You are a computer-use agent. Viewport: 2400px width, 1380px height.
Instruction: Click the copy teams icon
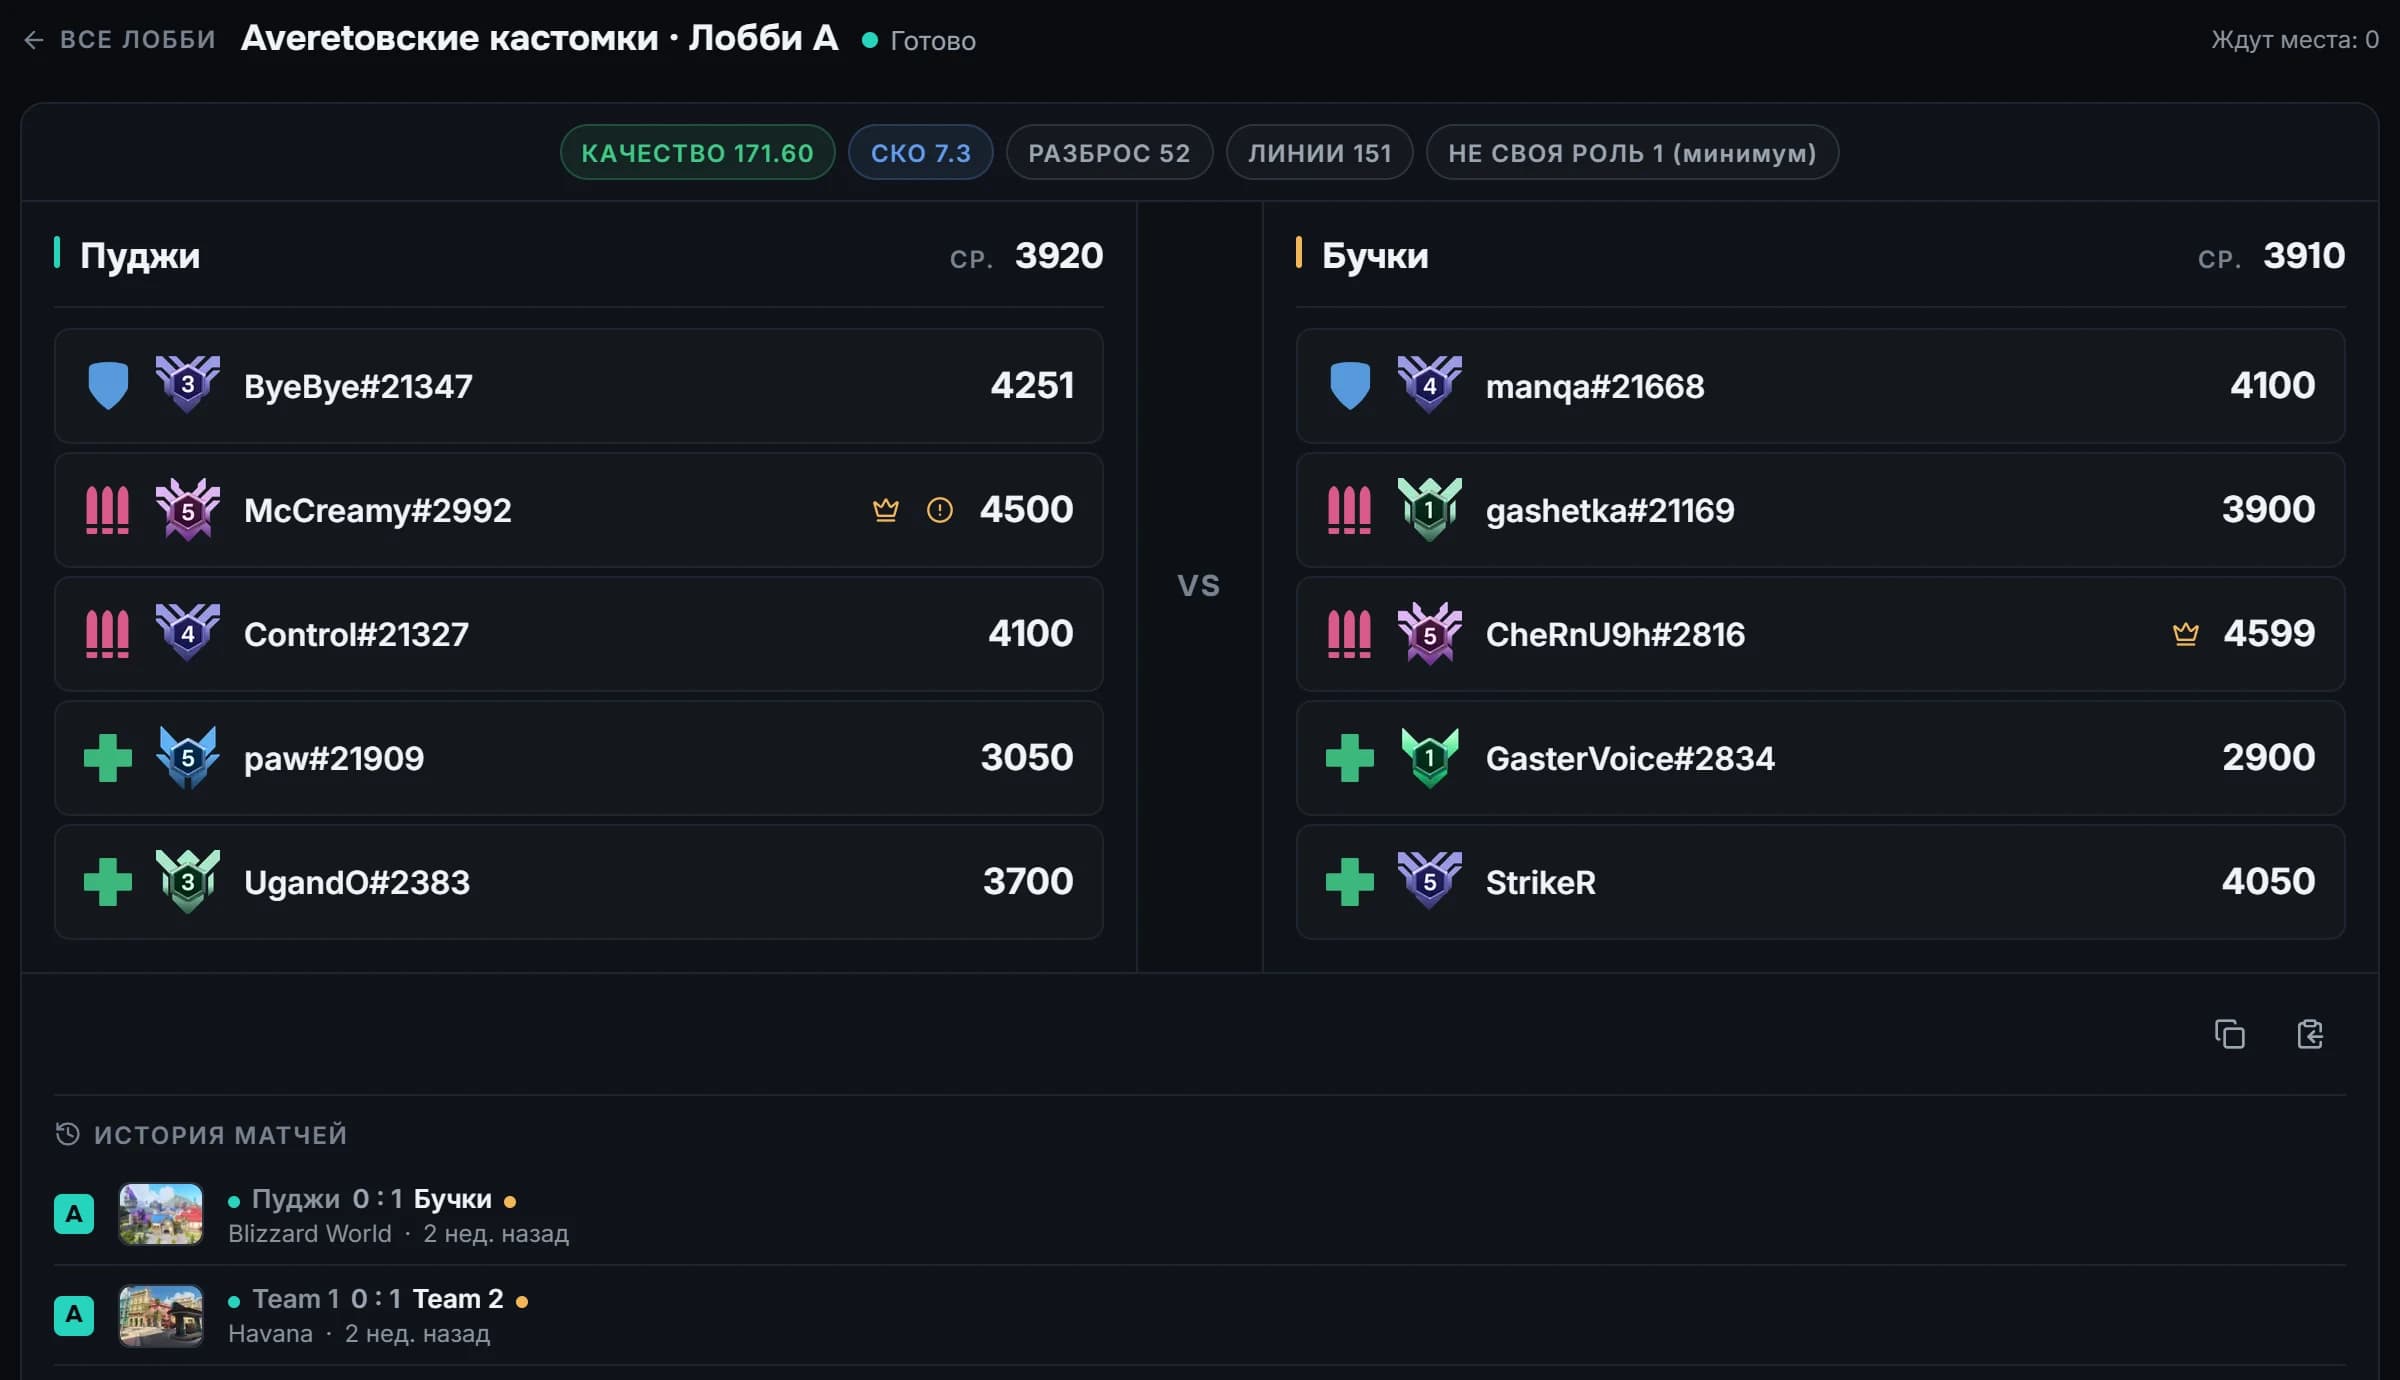click(x=2229, y=1034)
